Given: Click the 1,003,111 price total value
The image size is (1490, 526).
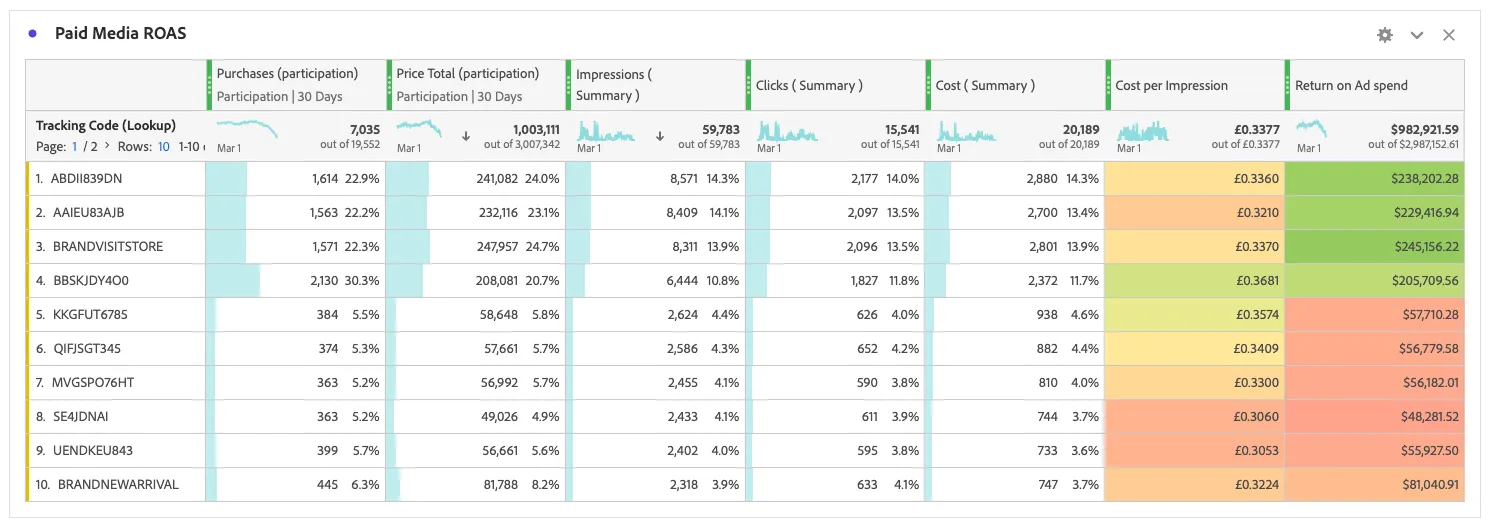Looking at the screenshot, I should coord(536,129).
